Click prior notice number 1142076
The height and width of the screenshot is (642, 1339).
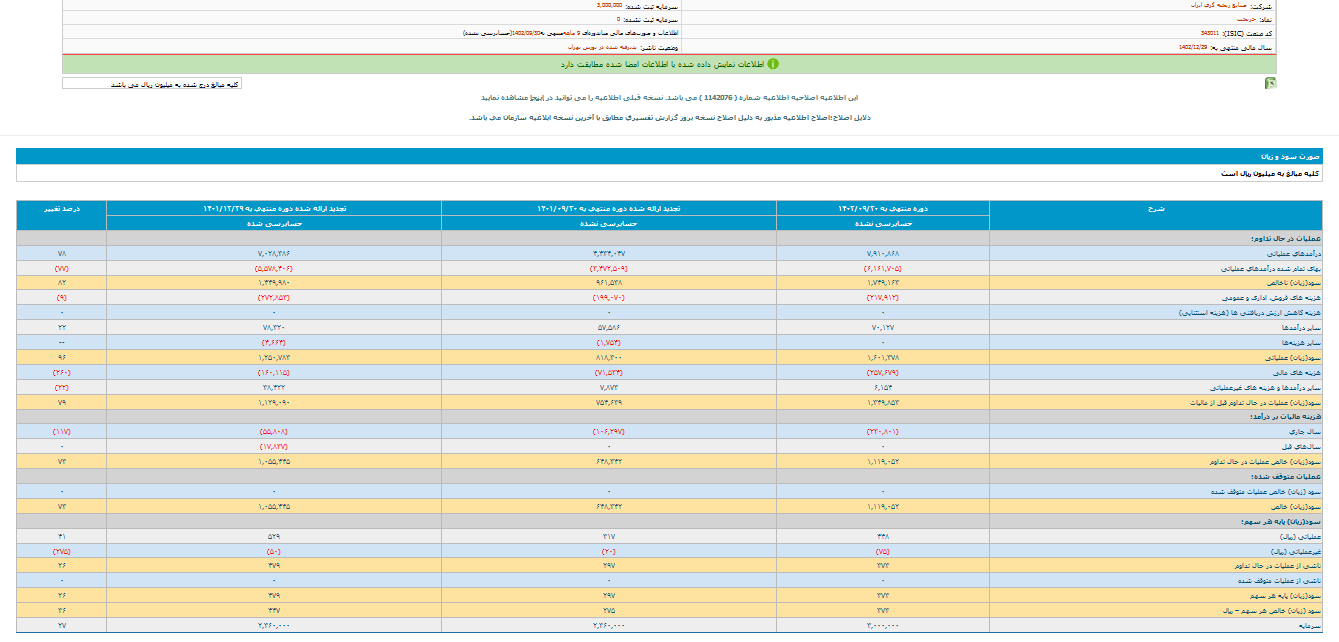(715, 98)
